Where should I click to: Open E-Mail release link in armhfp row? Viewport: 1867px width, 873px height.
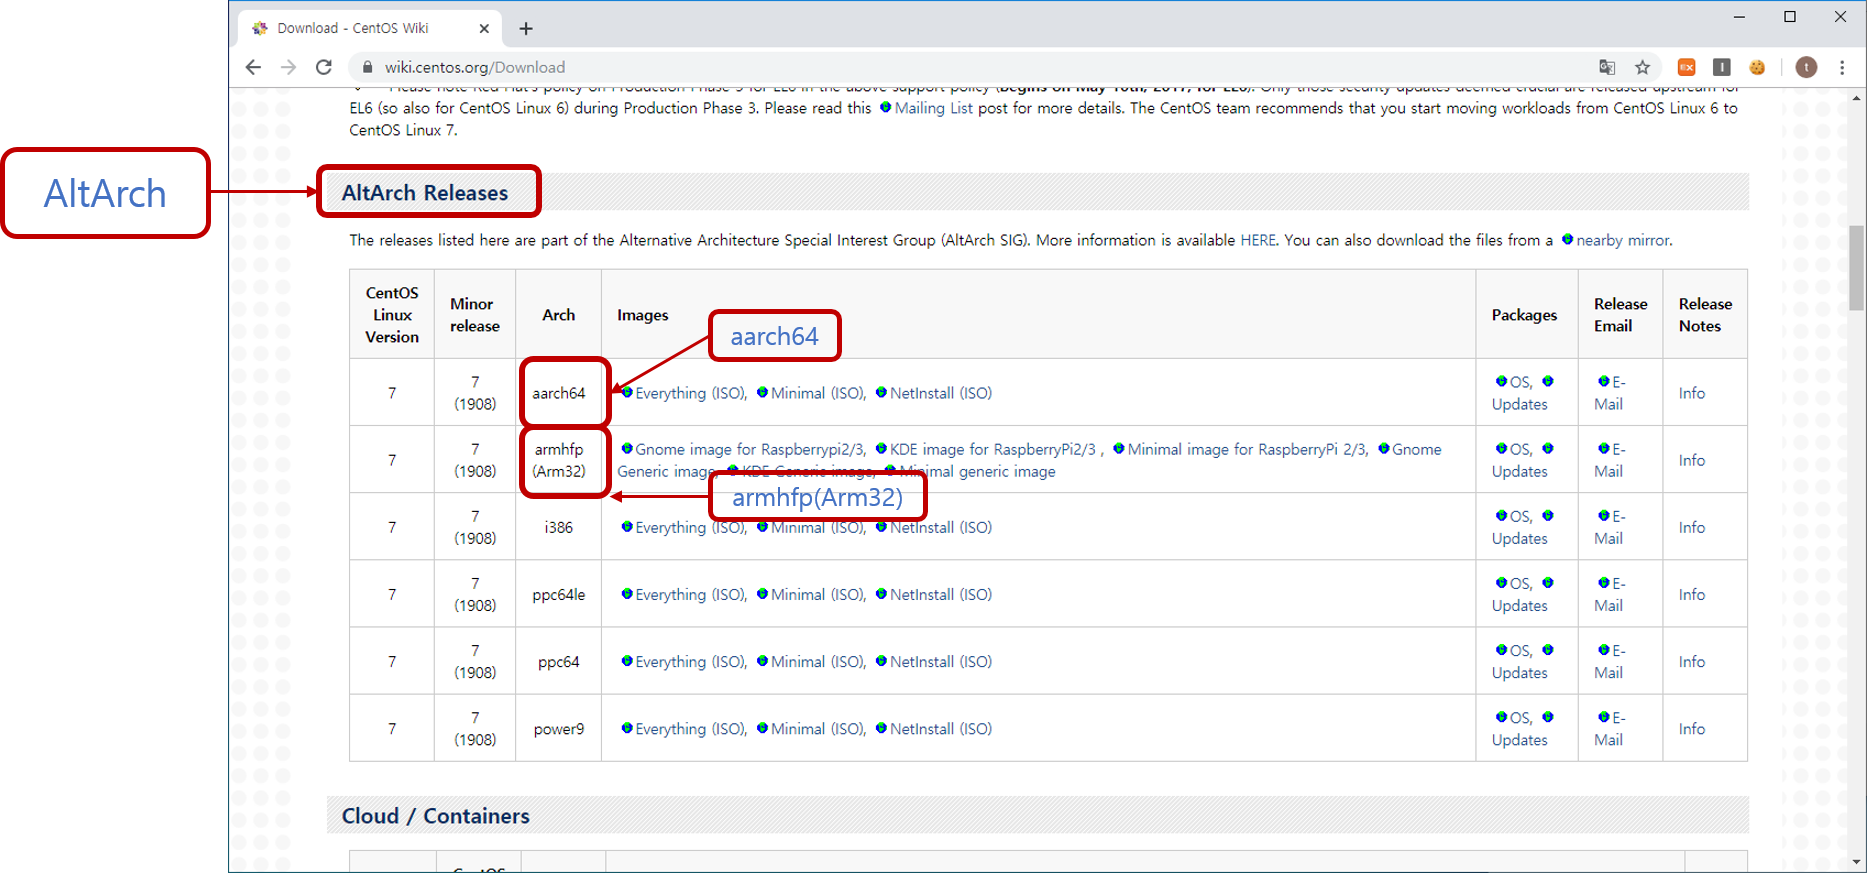[1610, 460]
